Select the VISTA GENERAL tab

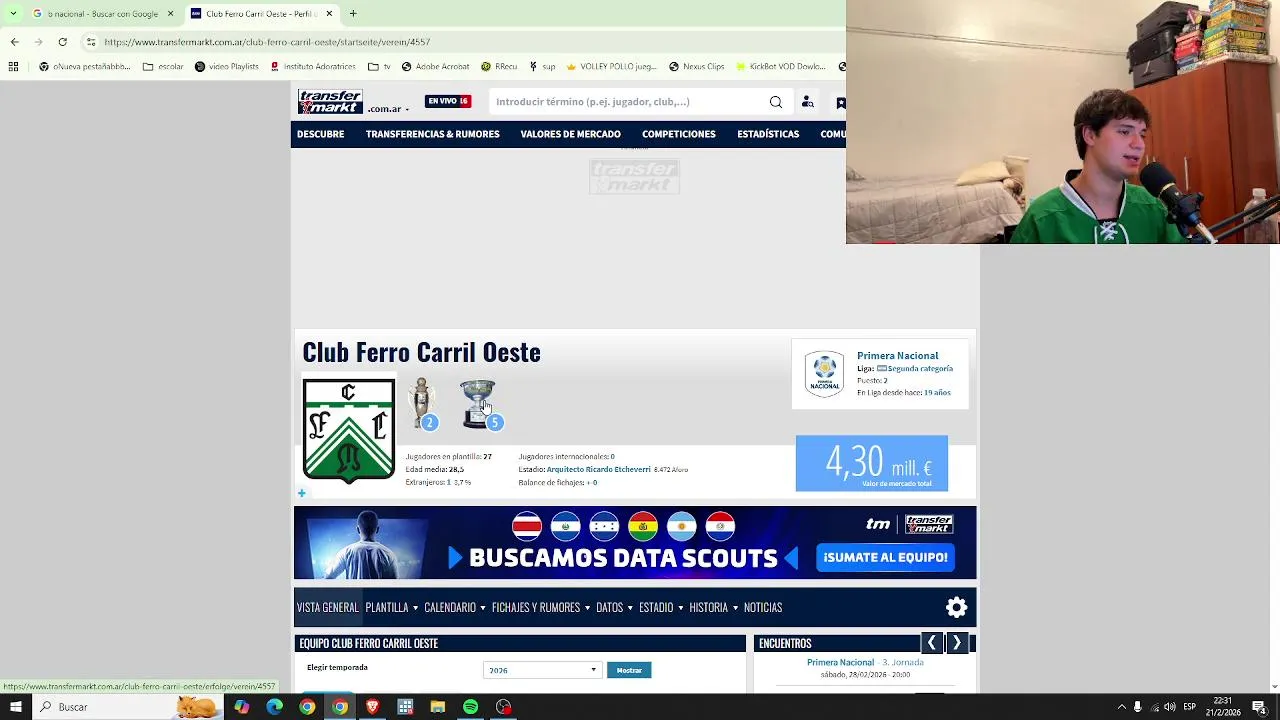click(327, 607)
